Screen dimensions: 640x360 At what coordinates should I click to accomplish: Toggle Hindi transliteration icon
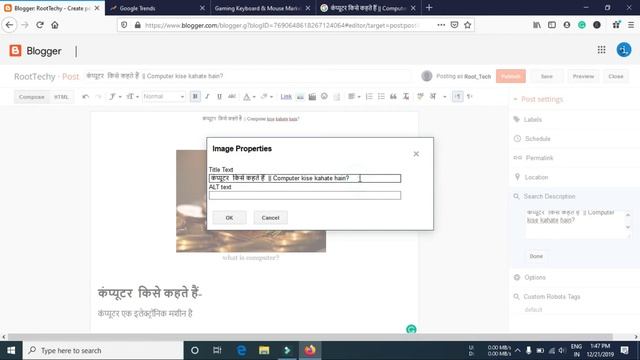click(x=433, y=97)
